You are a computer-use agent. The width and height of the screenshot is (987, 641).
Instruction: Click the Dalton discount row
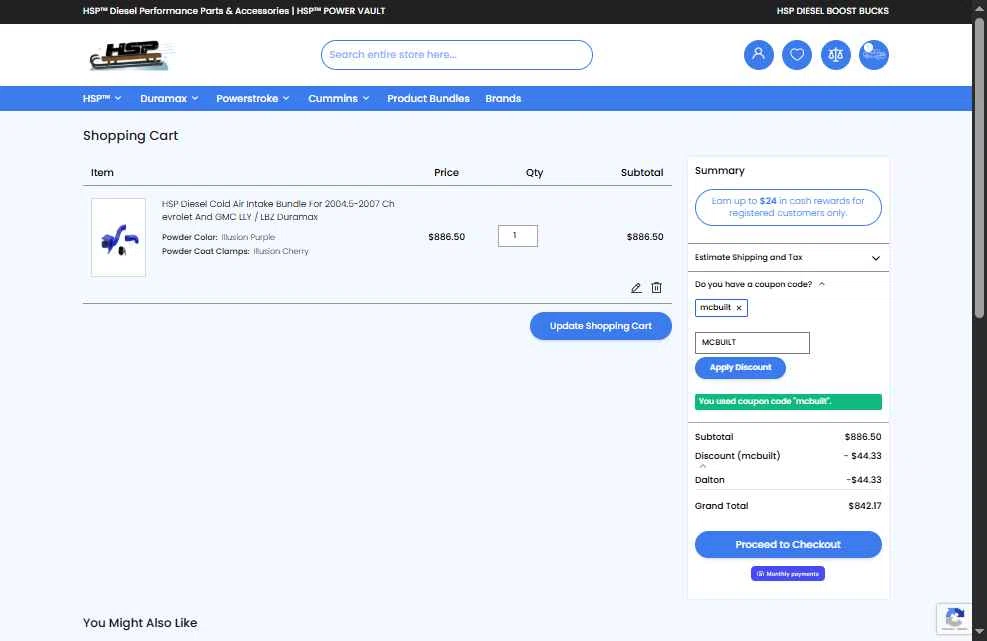pyautogui.click(x=788, y=480)
